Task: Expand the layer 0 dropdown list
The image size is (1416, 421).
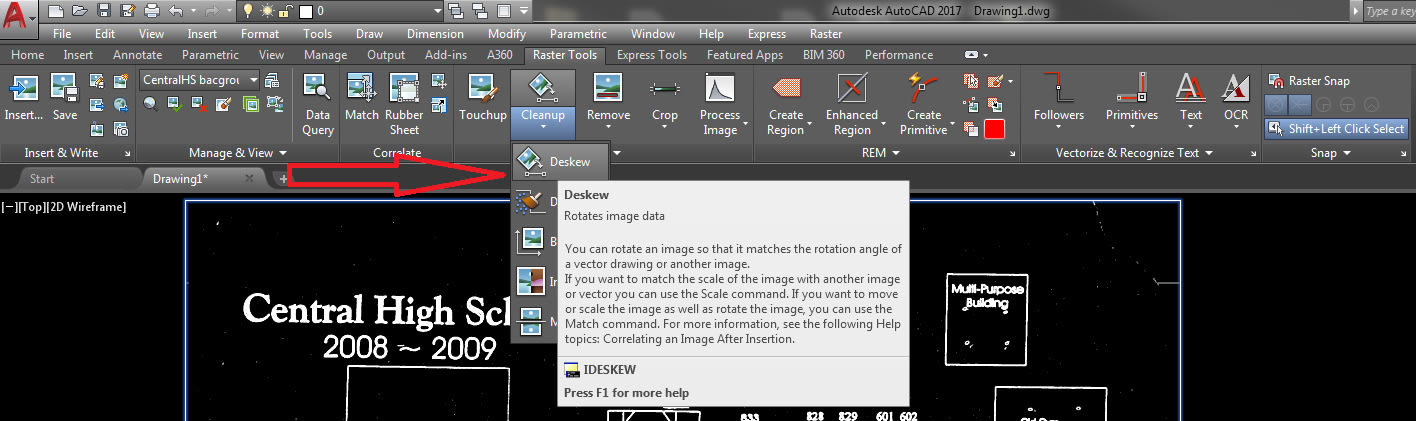Action: tap(436, 12)
